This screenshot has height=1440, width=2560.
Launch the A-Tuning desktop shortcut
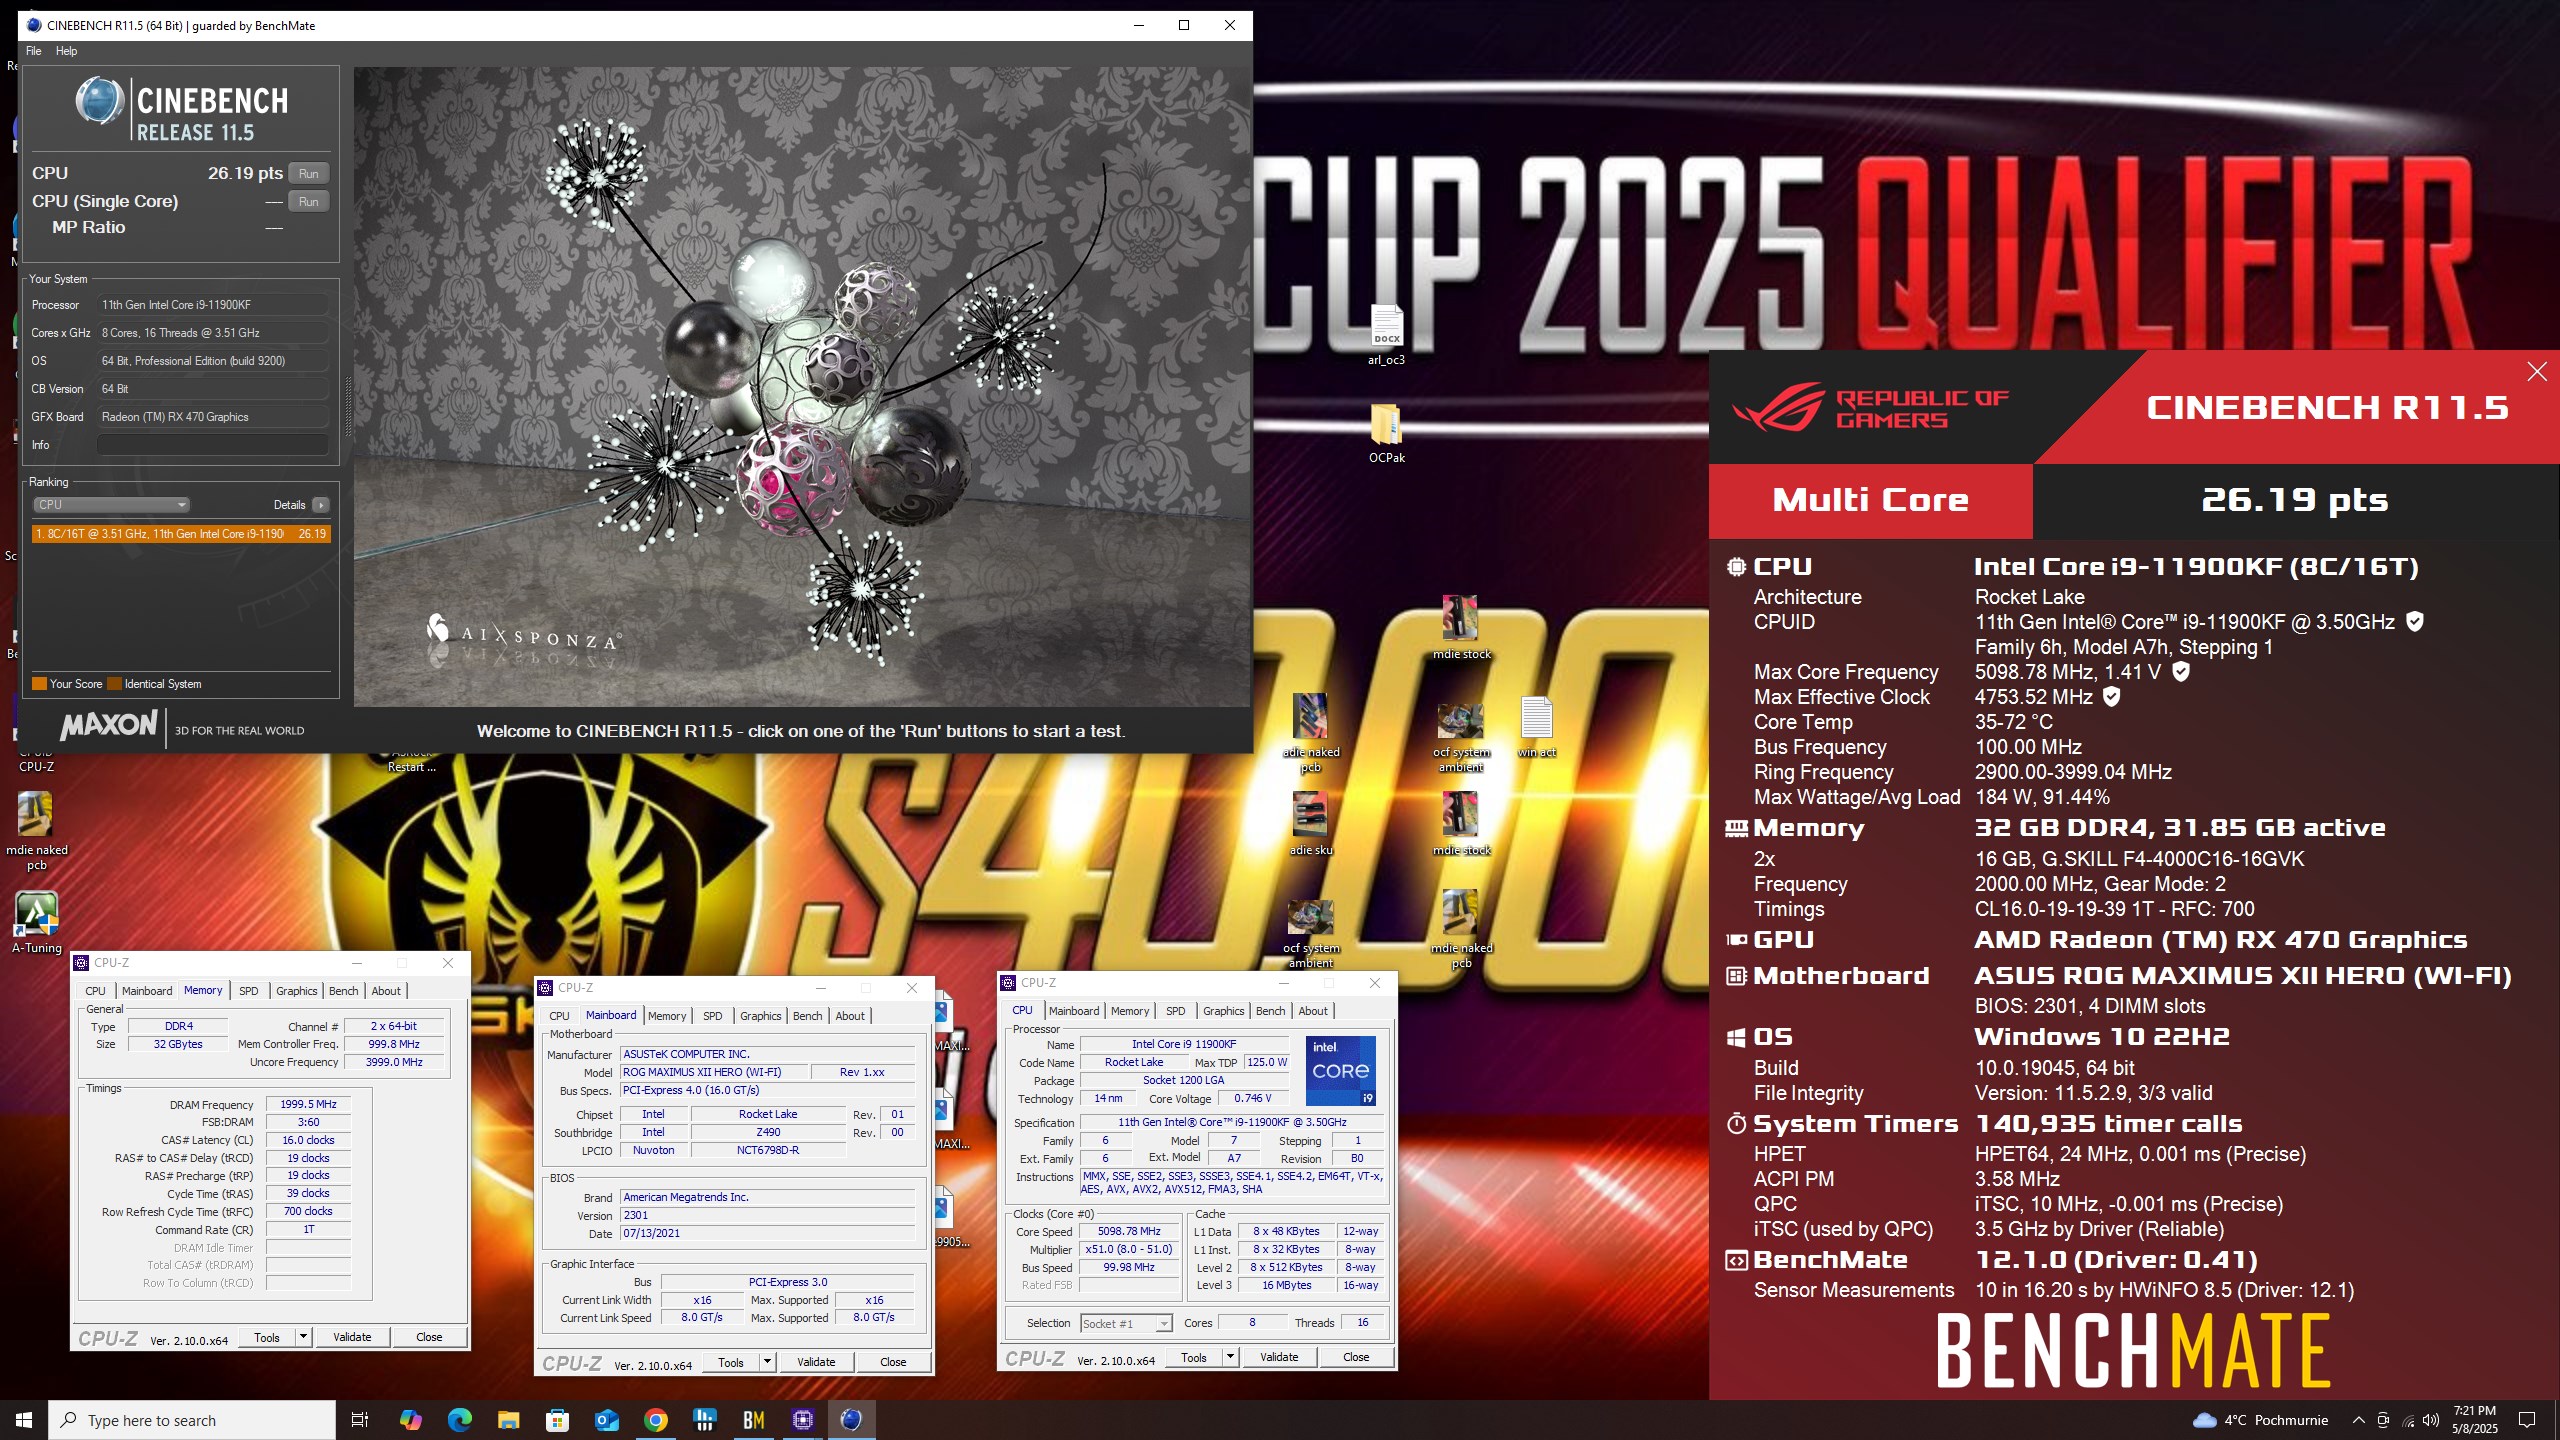point(36,922)
